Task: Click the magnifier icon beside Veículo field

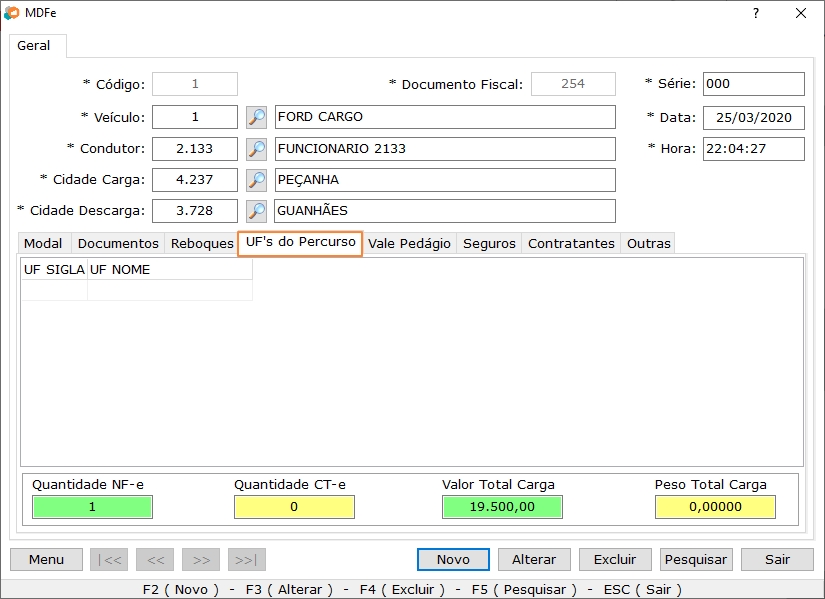Action: tap(257, 118)
